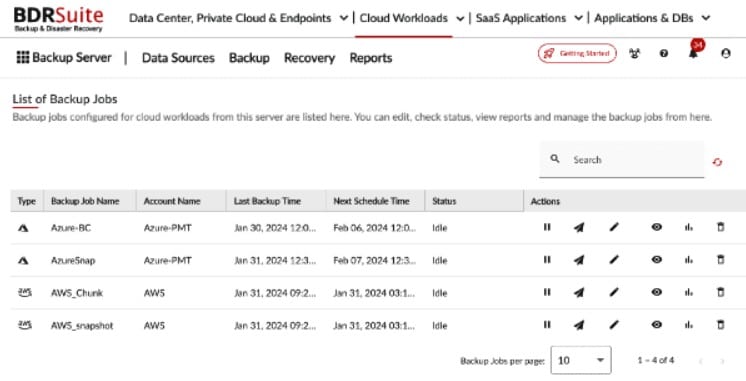Focus the Search input field
The width and height of the screenshot is (746, 381).
pyautogui.click(x=621, y=160)
